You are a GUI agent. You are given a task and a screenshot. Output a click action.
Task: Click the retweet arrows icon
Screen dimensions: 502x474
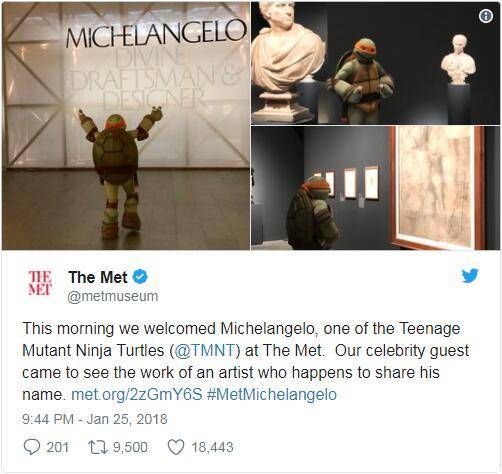tap(98, 447)
